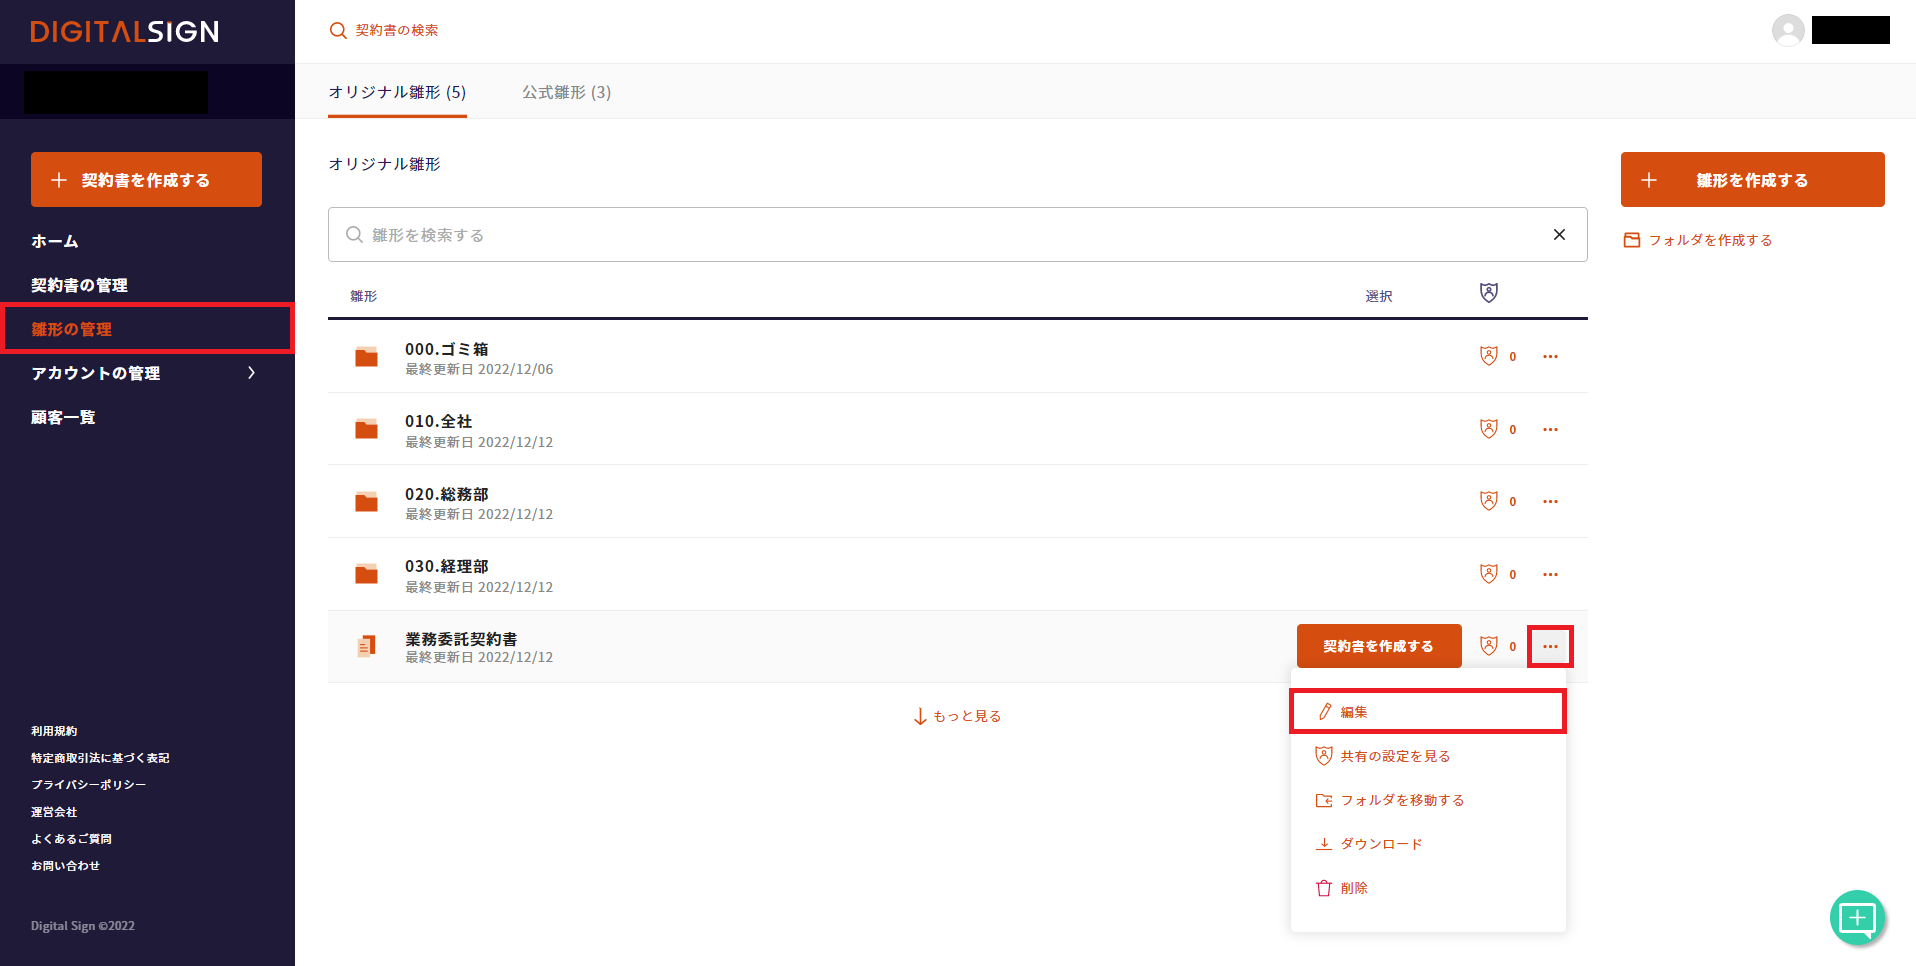
Task: Click 契約書を作成する for 業務委託契約書
Action: [1378, 646]
